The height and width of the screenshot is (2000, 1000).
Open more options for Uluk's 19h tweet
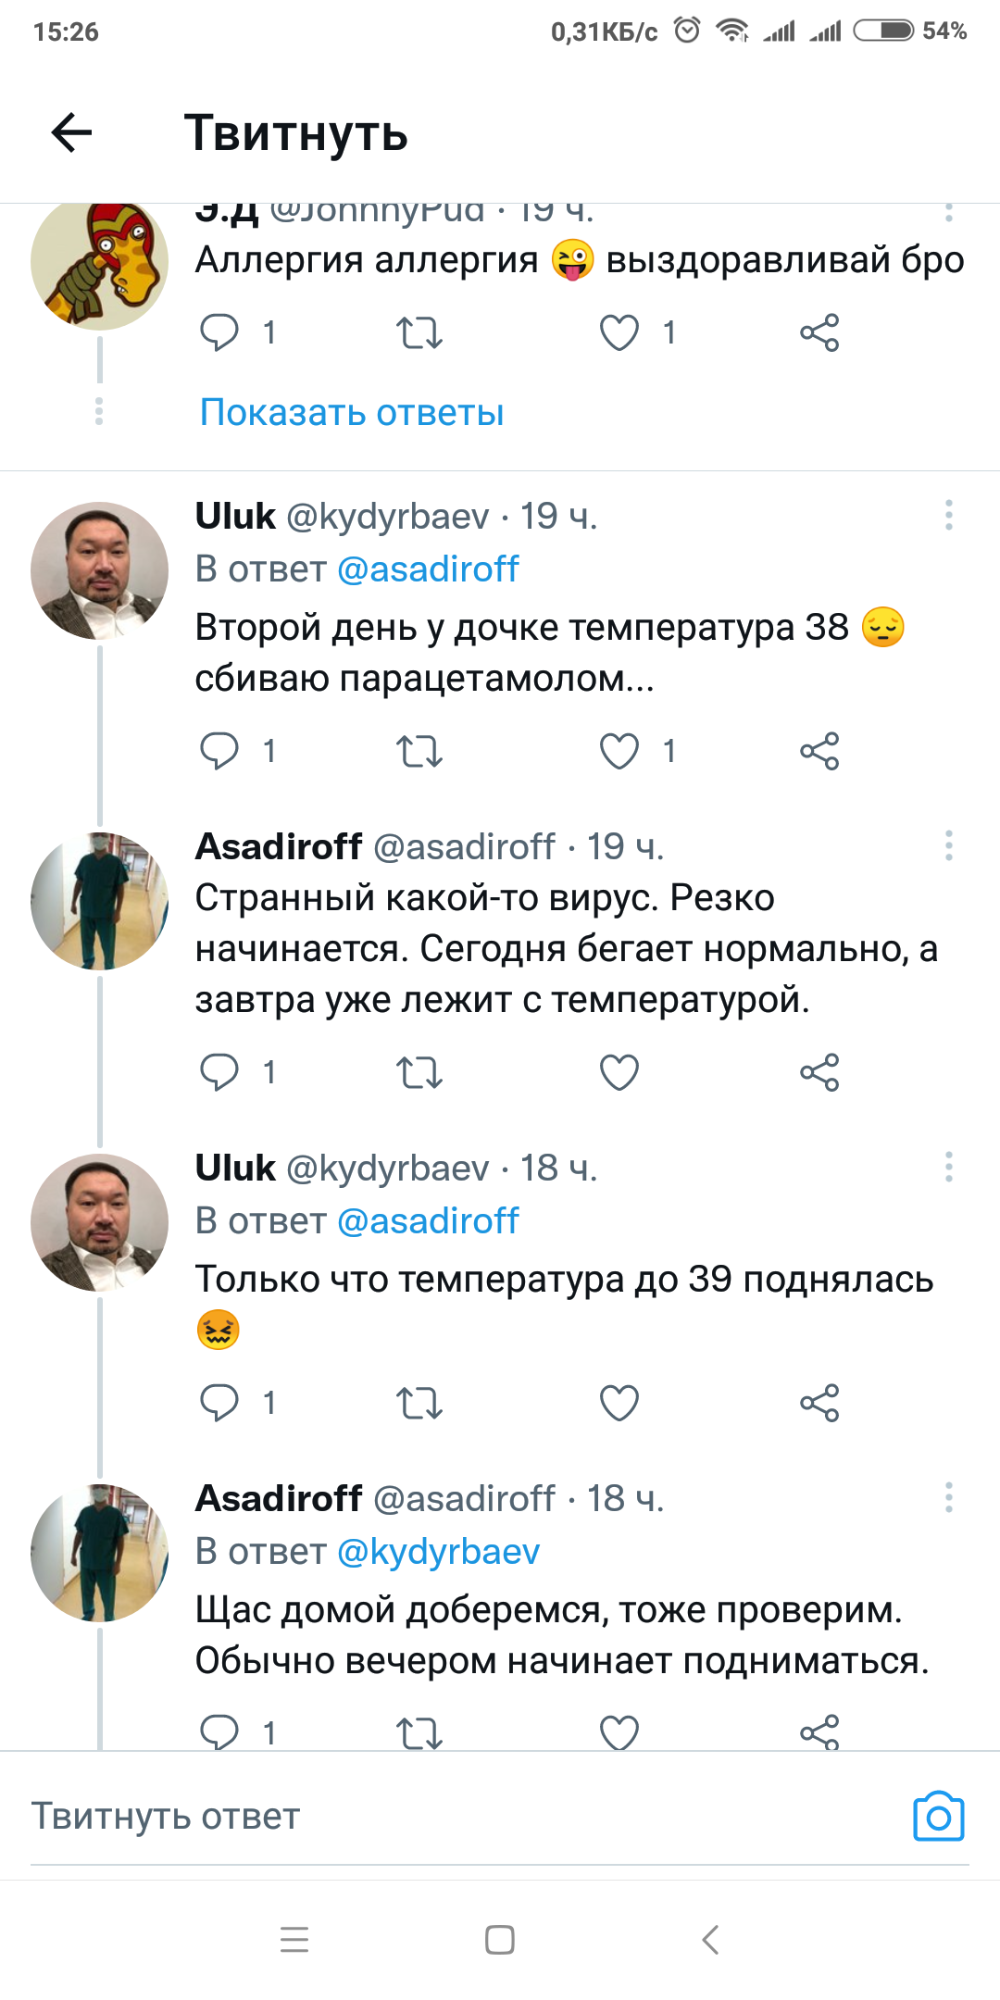[x=948, y=516]
